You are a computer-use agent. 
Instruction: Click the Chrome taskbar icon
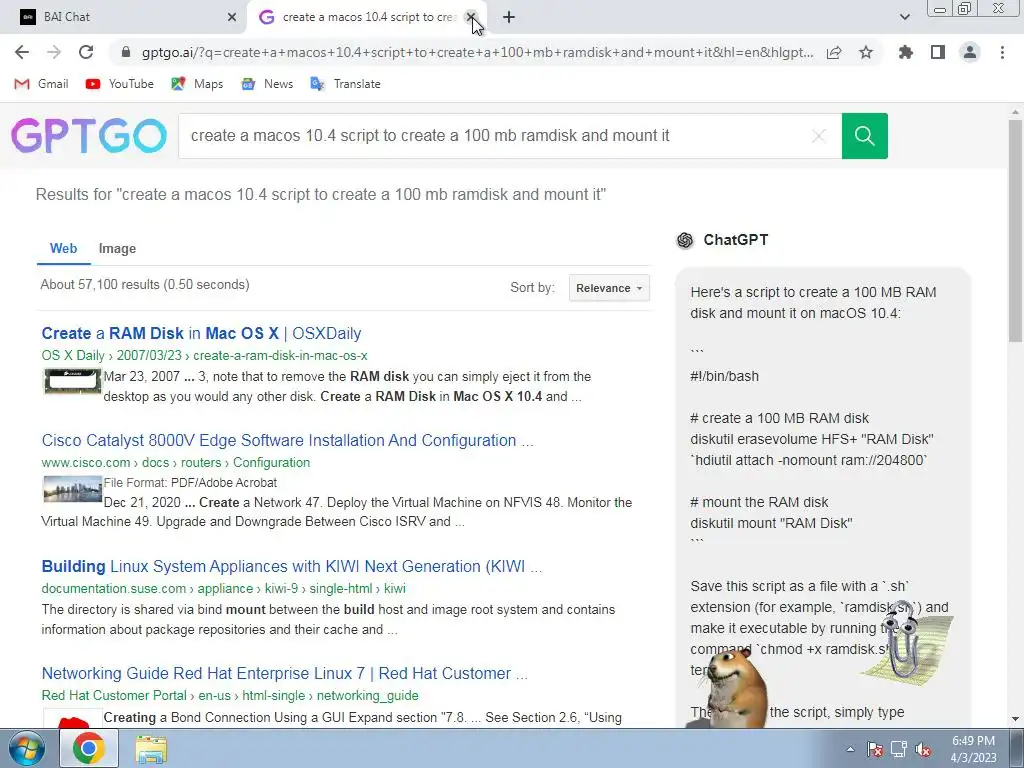tap(89, 748)
